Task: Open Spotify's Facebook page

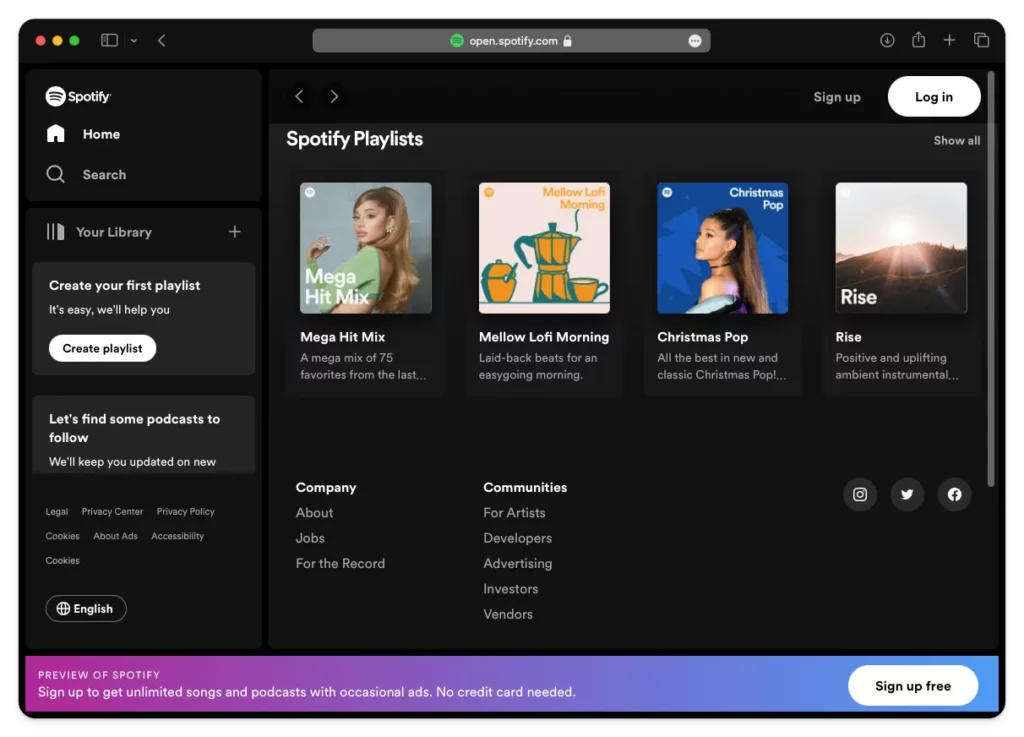Action: [x=953, y=494]
